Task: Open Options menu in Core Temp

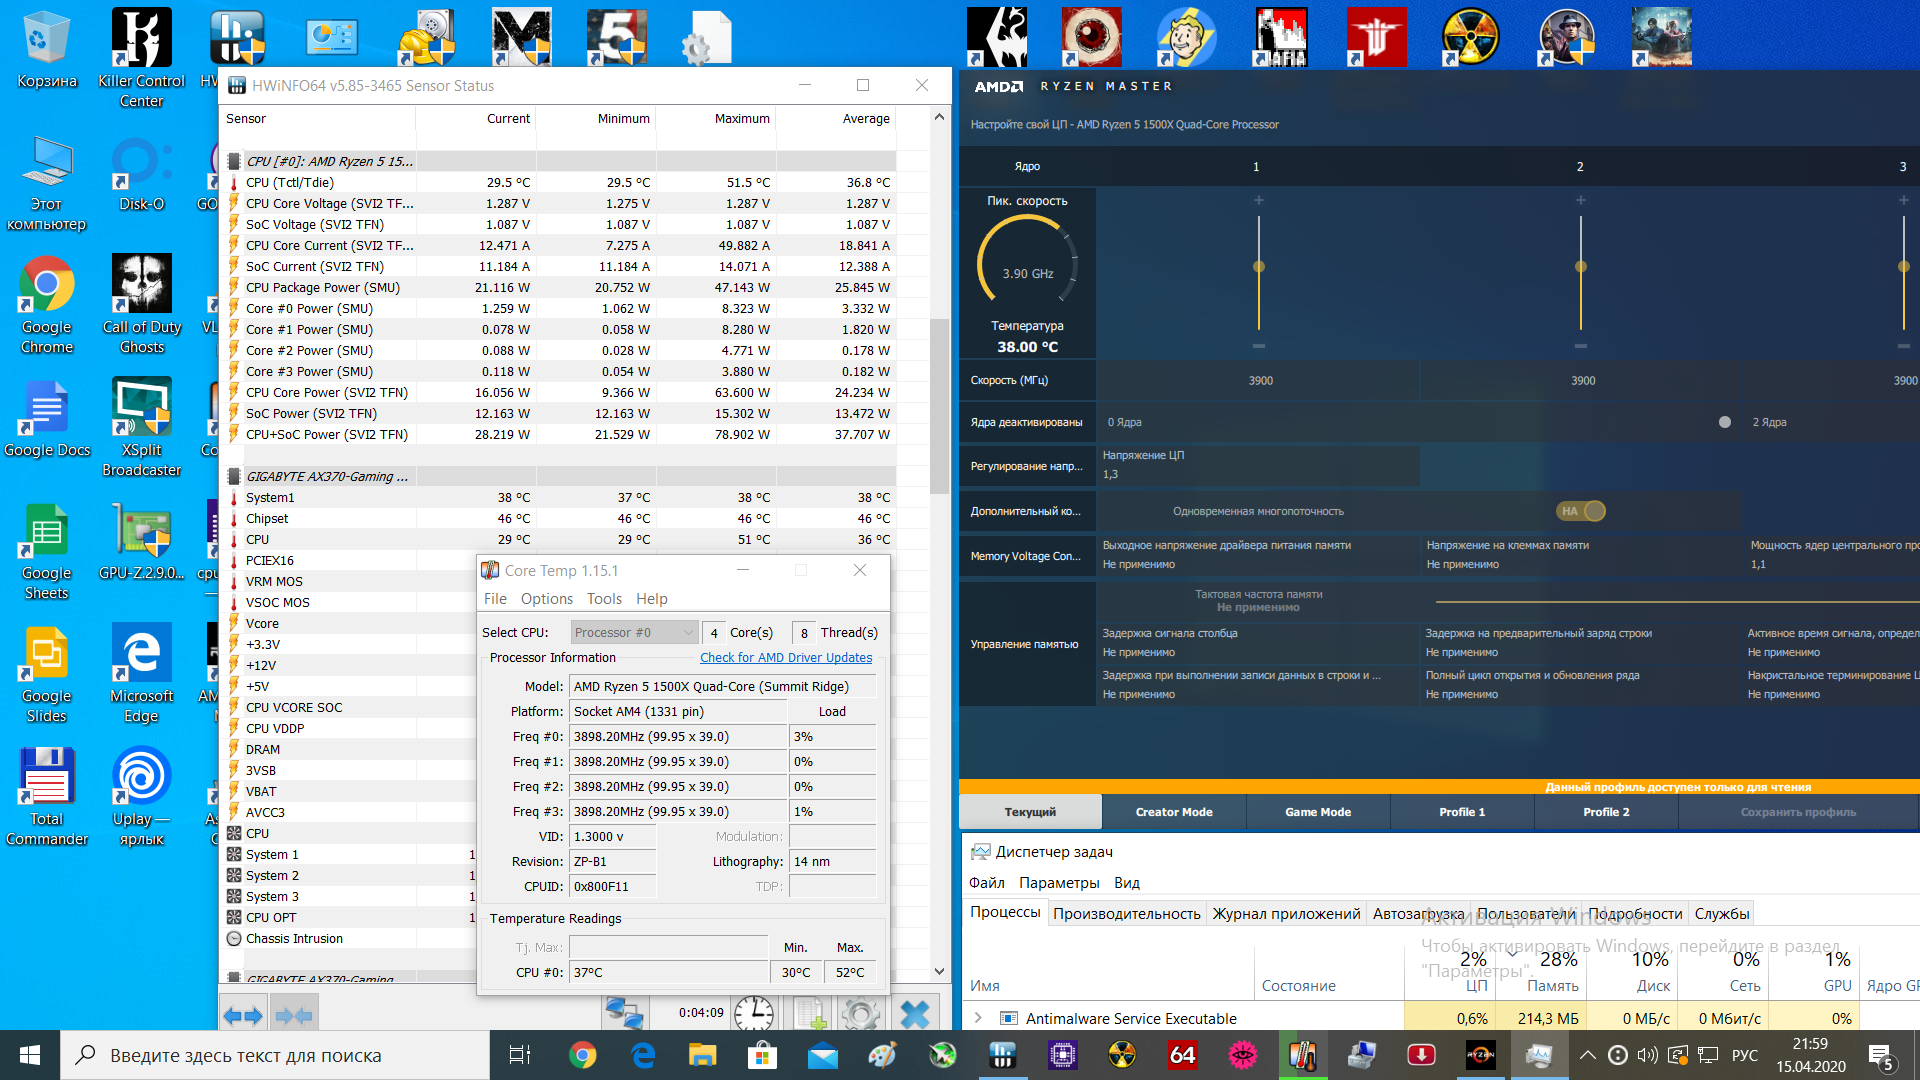Action: click(546, 599)
